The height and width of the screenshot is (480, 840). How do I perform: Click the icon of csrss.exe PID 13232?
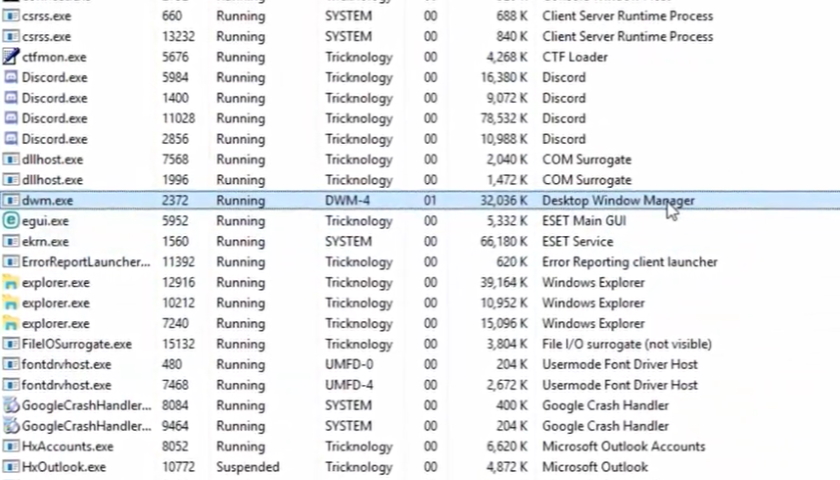point(11,36)
